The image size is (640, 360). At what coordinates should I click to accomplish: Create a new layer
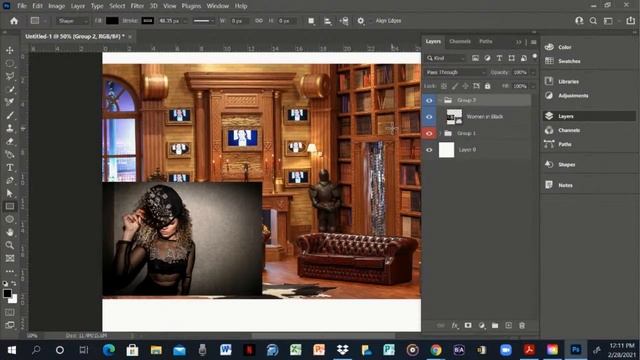click(508, 325)
